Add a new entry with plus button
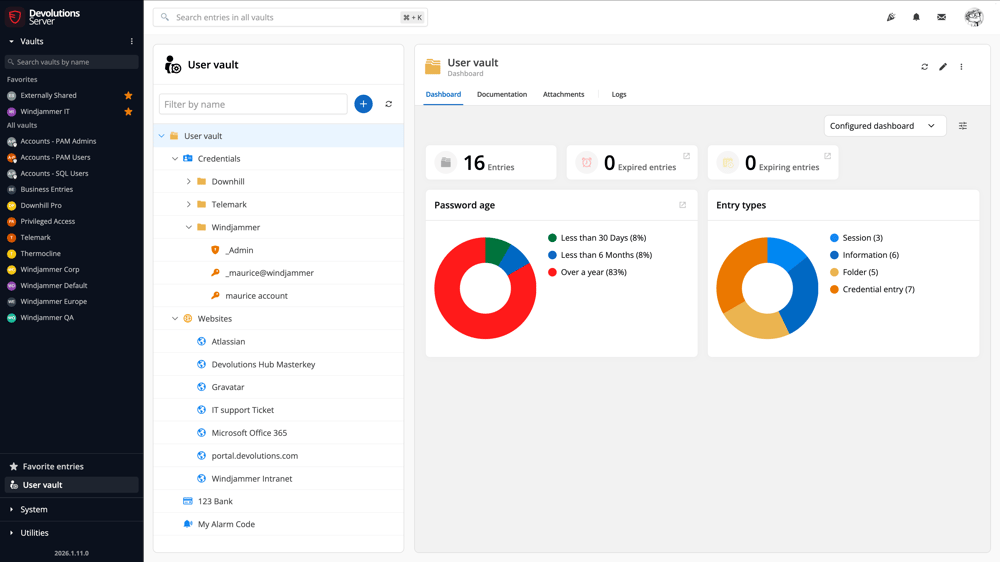This screenshot has height=562, width=1000. click(364, 104)
